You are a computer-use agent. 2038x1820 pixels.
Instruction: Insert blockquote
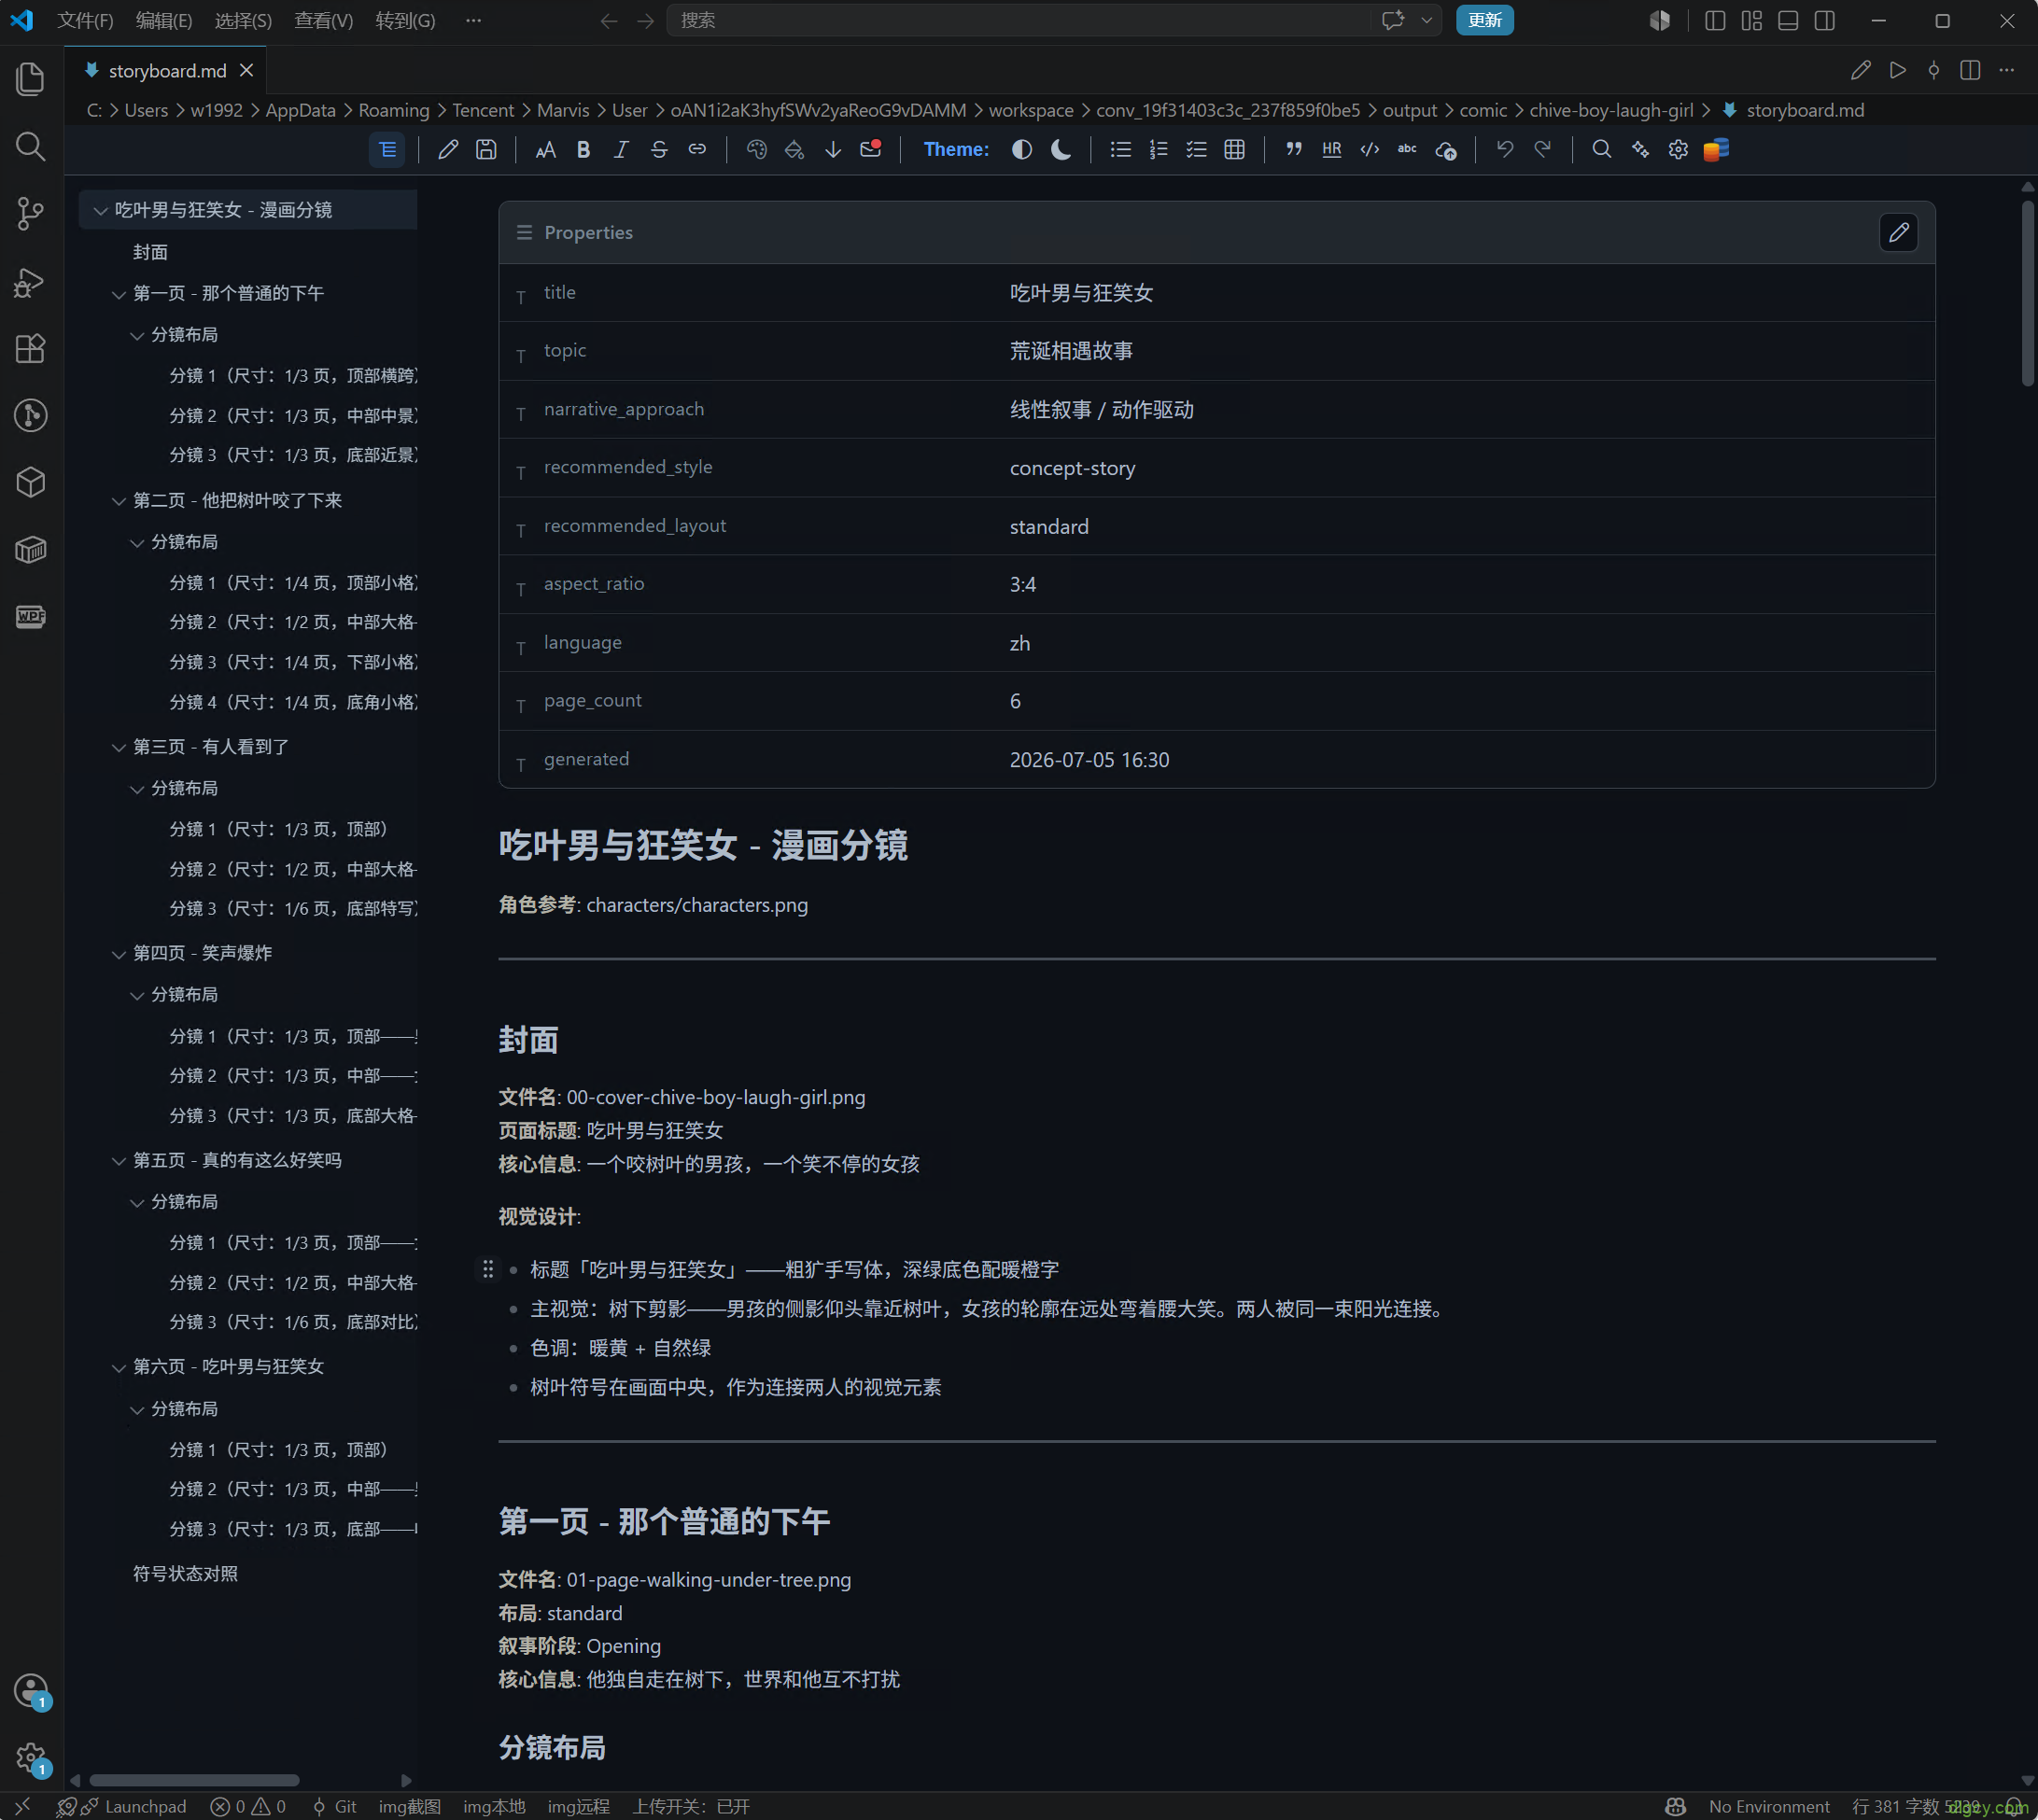point(1294,150)
